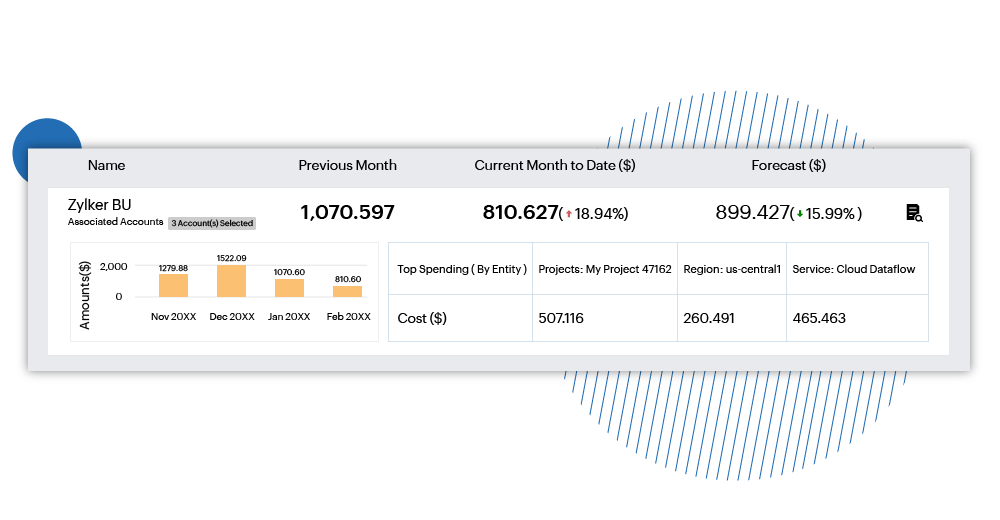Screen dimensions: 1000x520
Task: Click Region: us-central1 cell
Action: pos(732,269)
